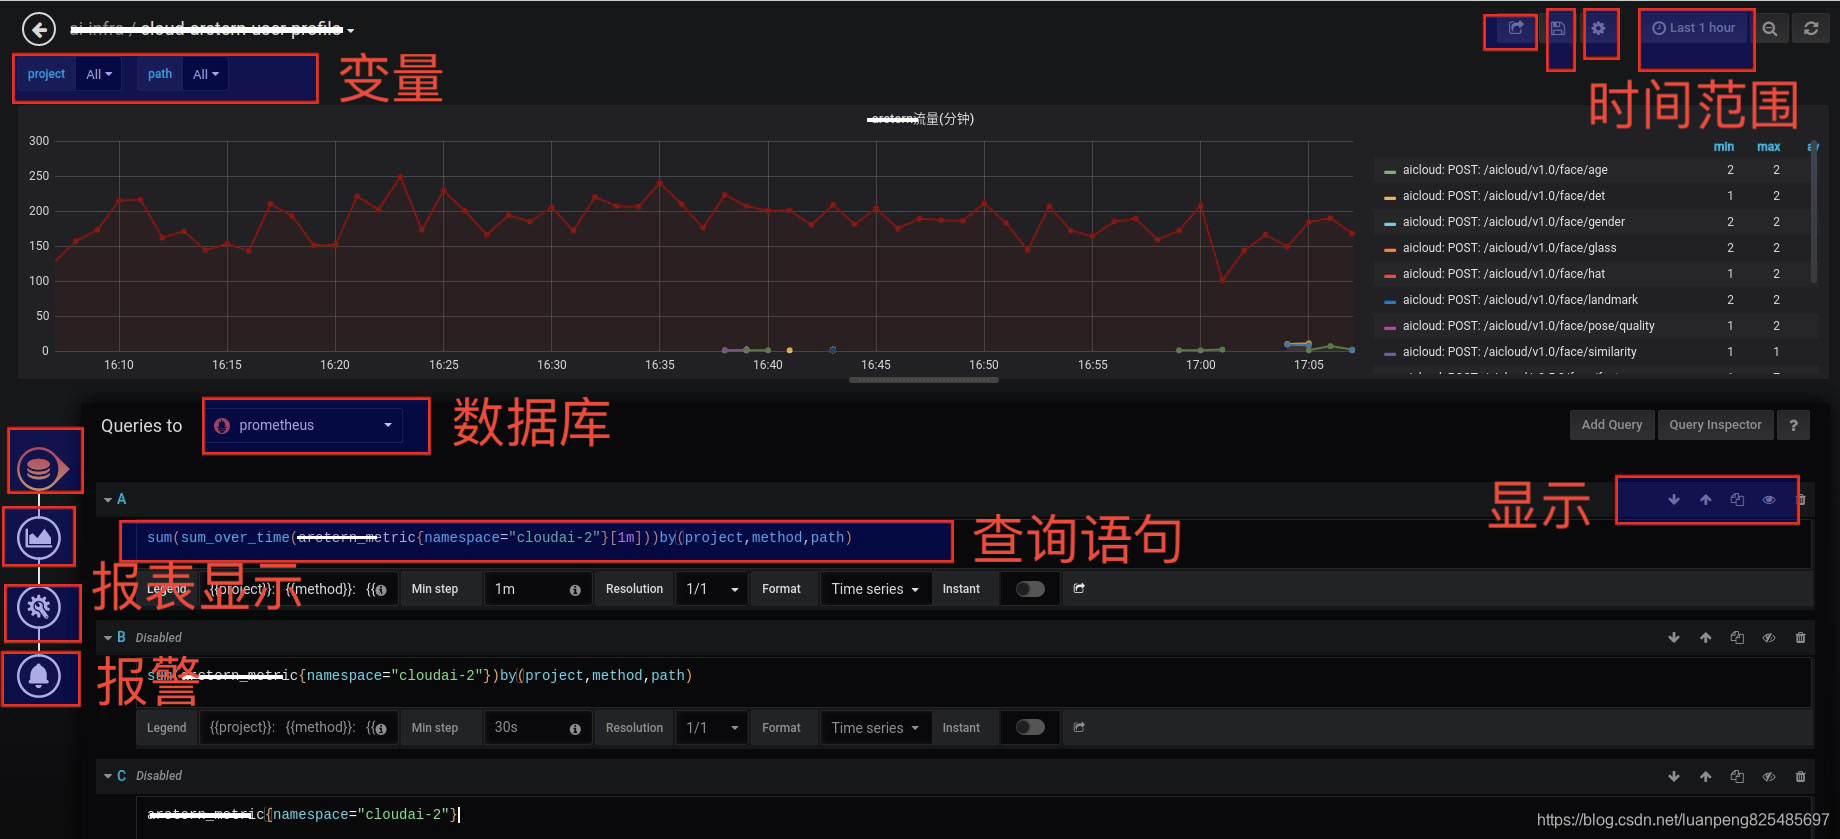Go back using the arrow icon
This screenshot has height=839, width=1840.
39,29
